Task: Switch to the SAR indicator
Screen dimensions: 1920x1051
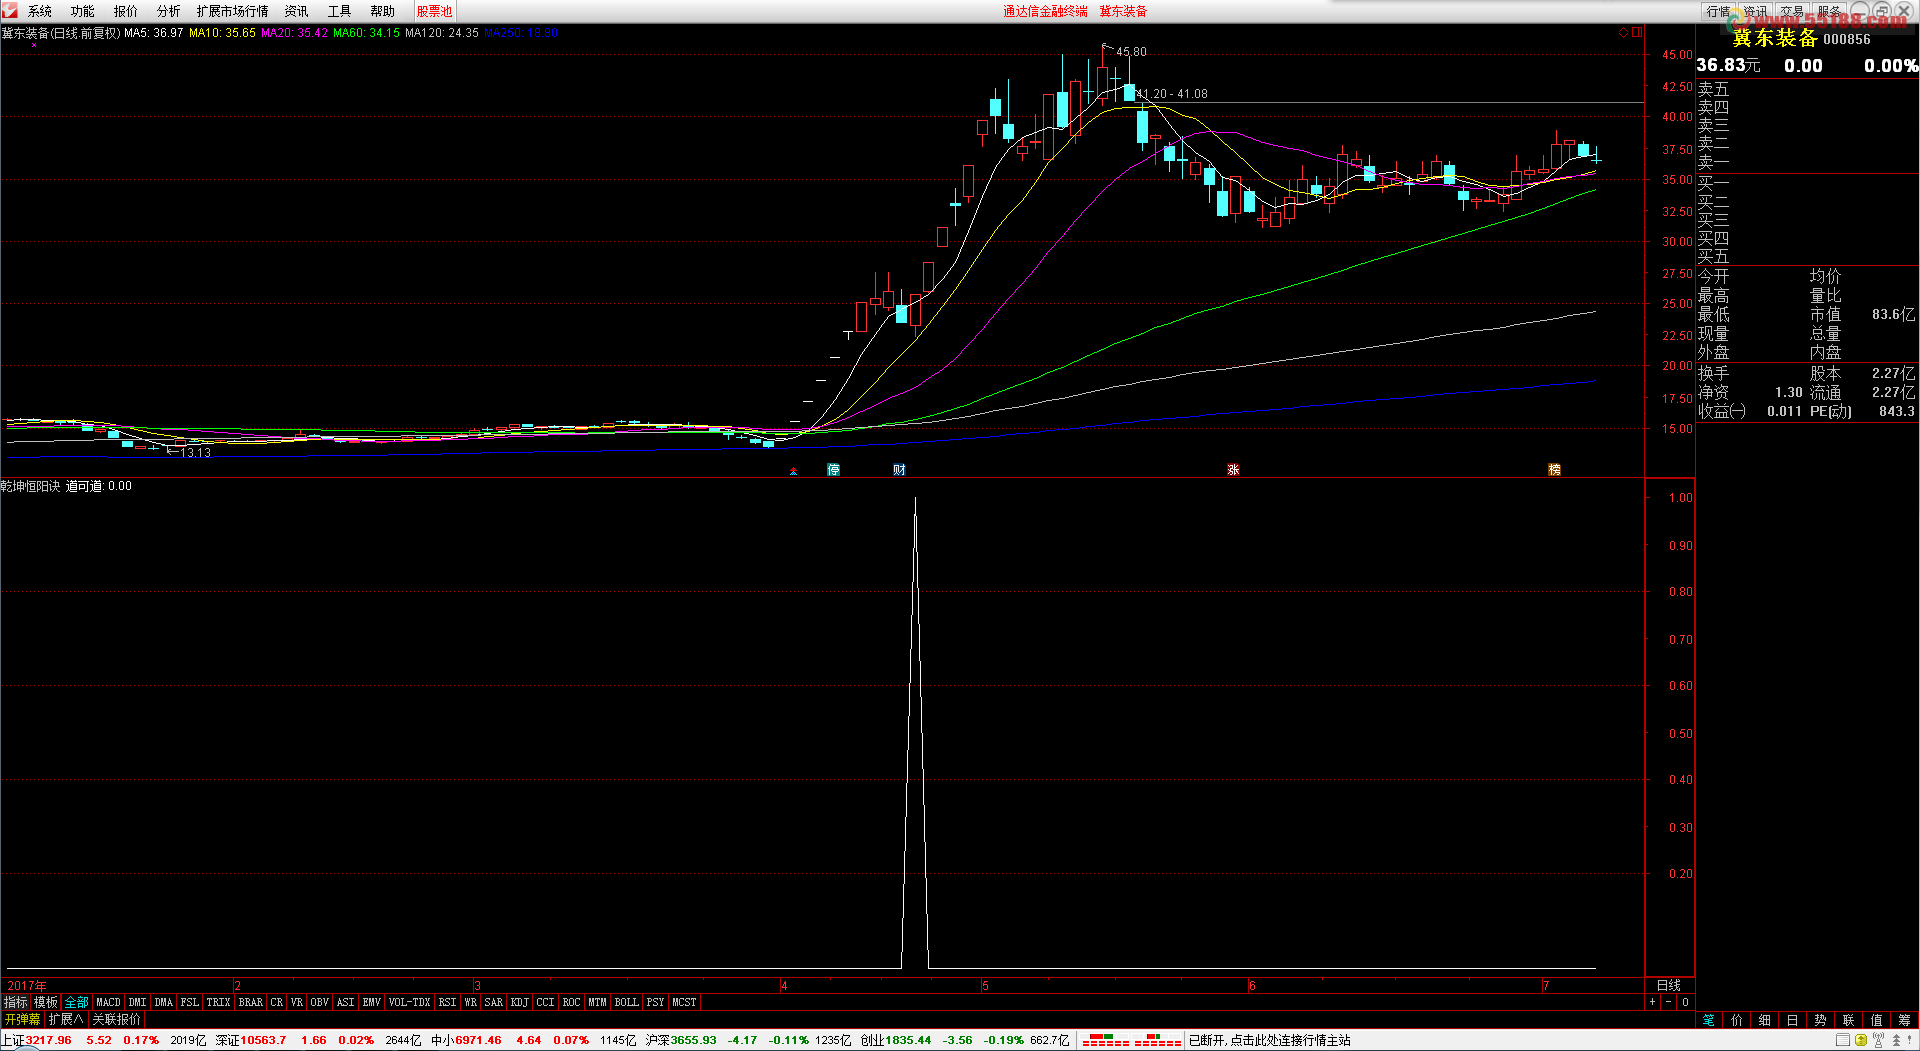Action: [494, 1002]
